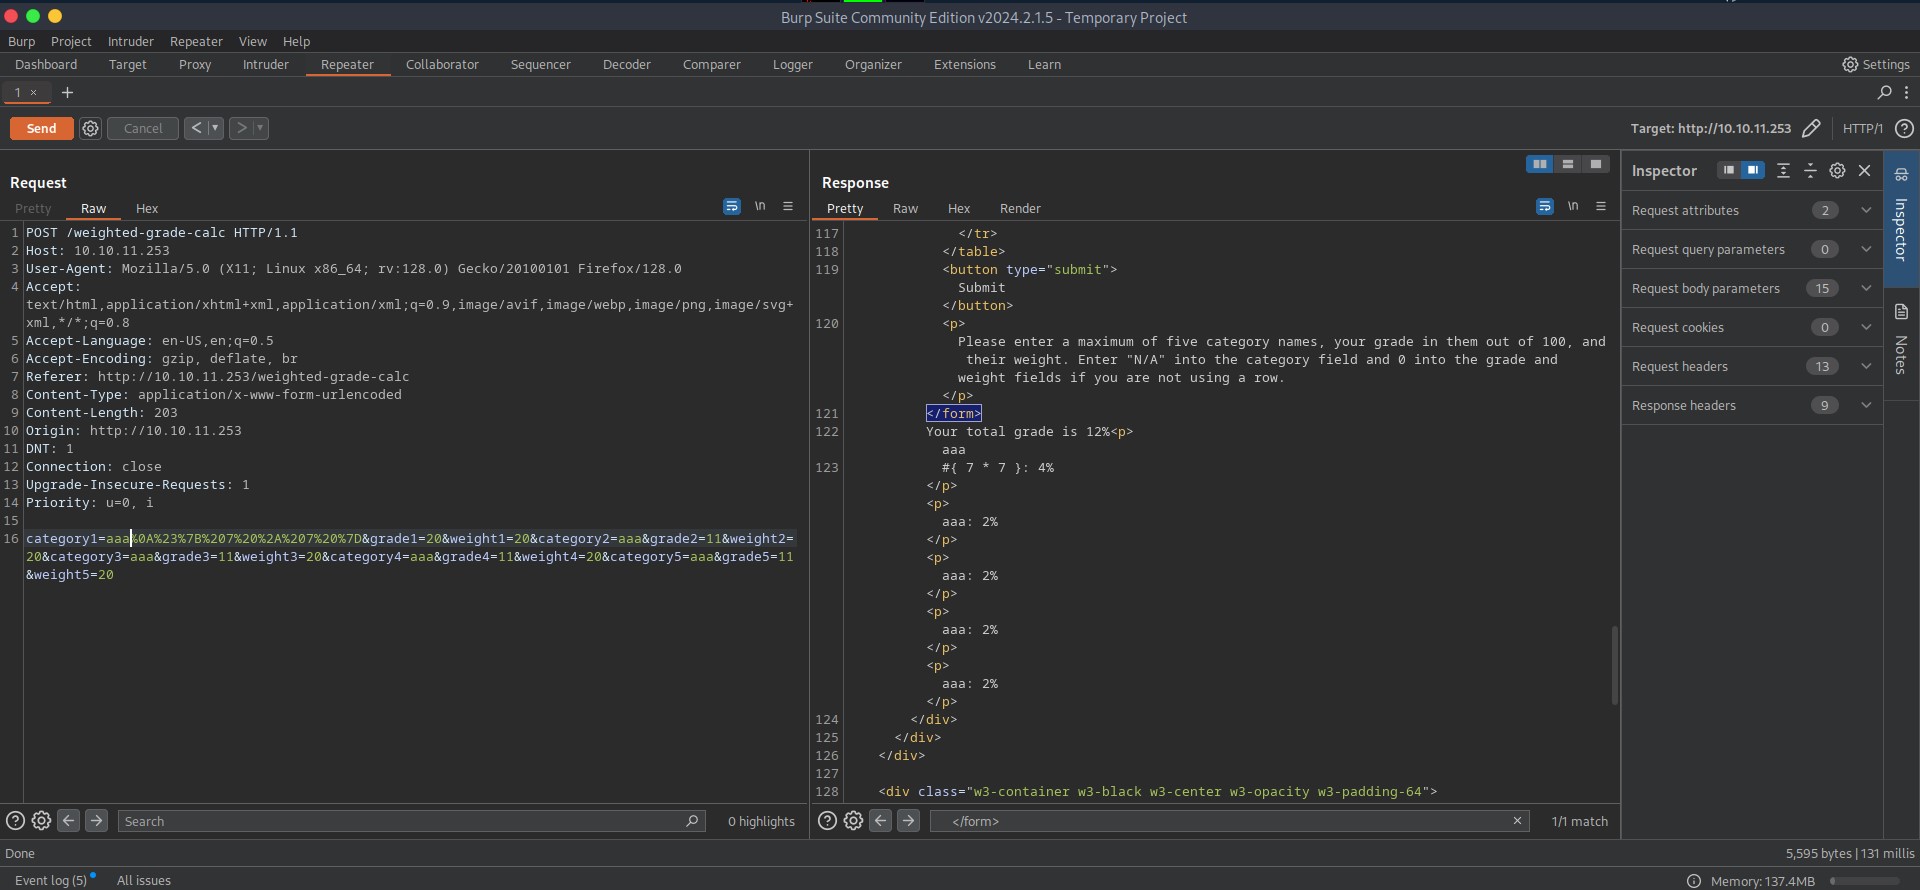Open All issues
This screenshot has height=890, width=1920.
pyautogui.click(x=144, y=880)
